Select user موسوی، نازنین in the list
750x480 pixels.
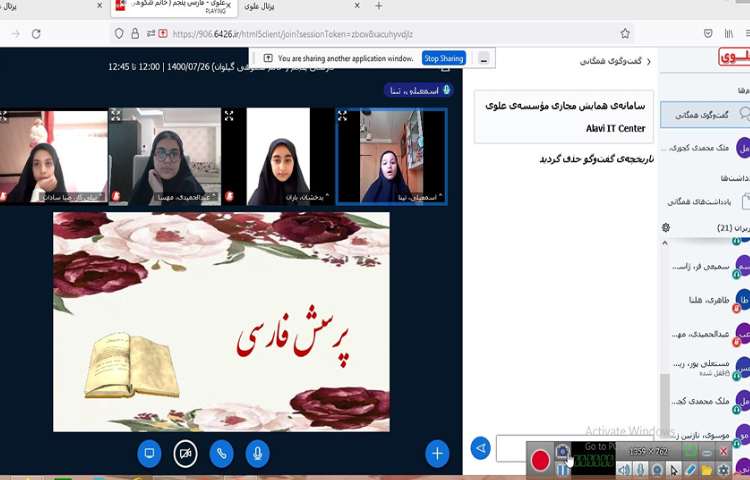709,435
